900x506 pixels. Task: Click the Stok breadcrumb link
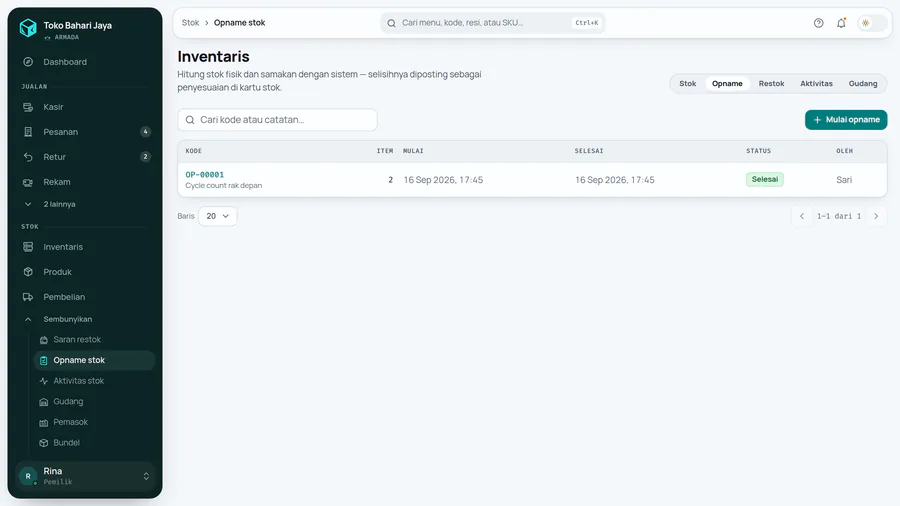[x=190, y=23]
